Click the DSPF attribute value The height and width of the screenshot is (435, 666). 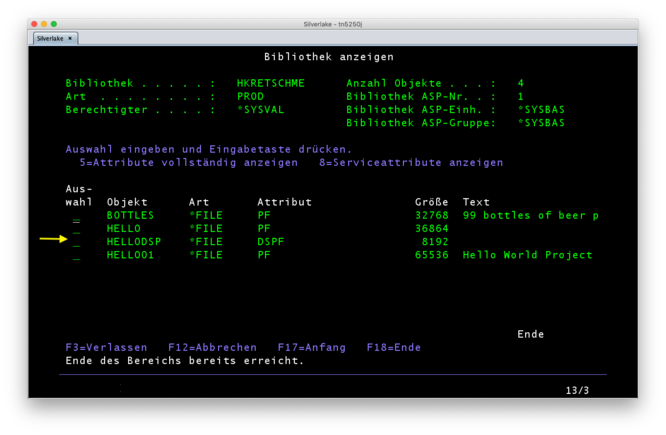click(x=270, y=242)
